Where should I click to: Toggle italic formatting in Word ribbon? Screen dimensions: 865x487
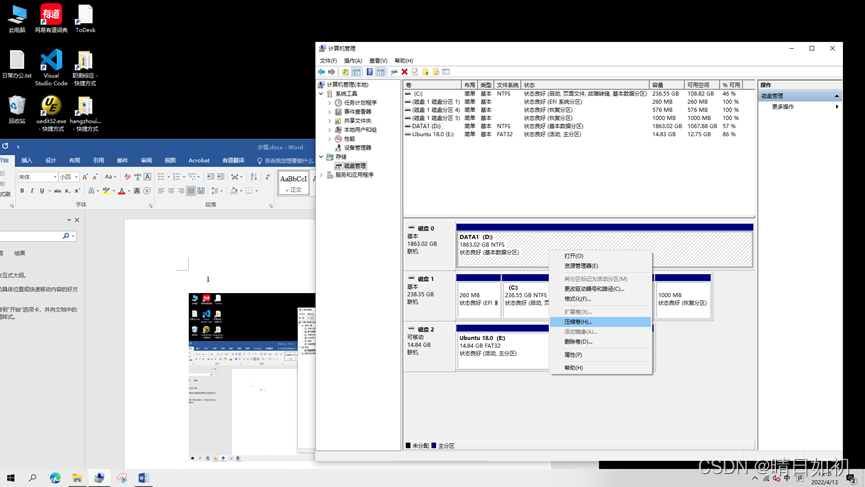[x=32, y=191]
